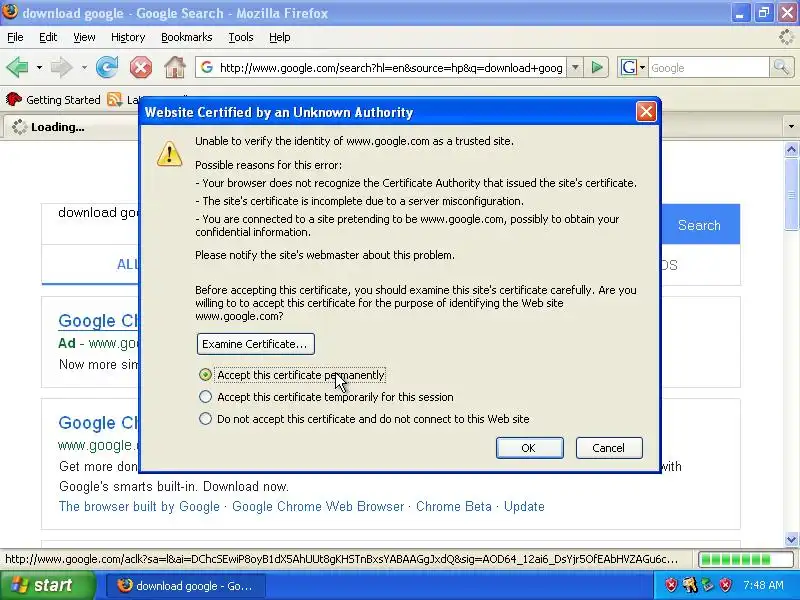800x600 pixels.
Task: Click the Windows start button
Action: click(47, 585)
